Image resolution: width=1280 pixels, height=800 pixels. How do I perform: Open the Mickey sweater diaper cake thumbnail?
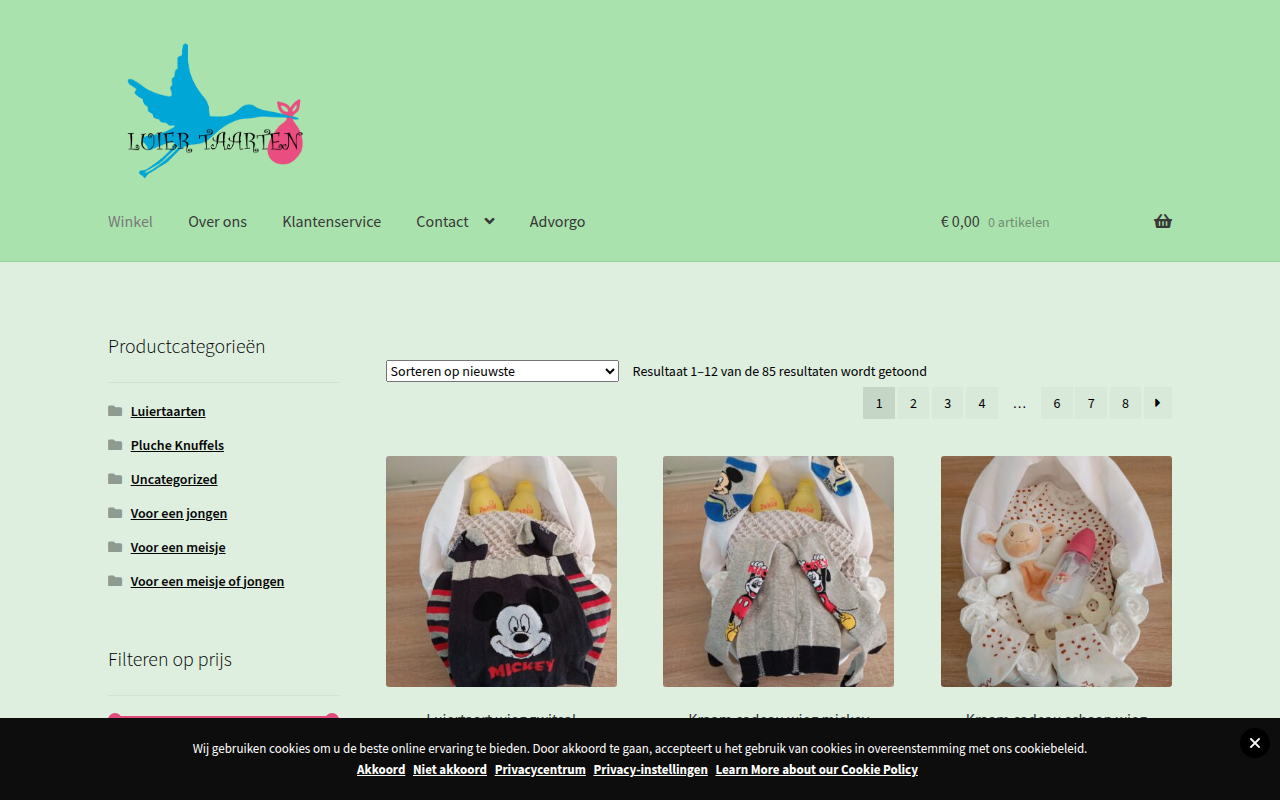tap(501, 571)
